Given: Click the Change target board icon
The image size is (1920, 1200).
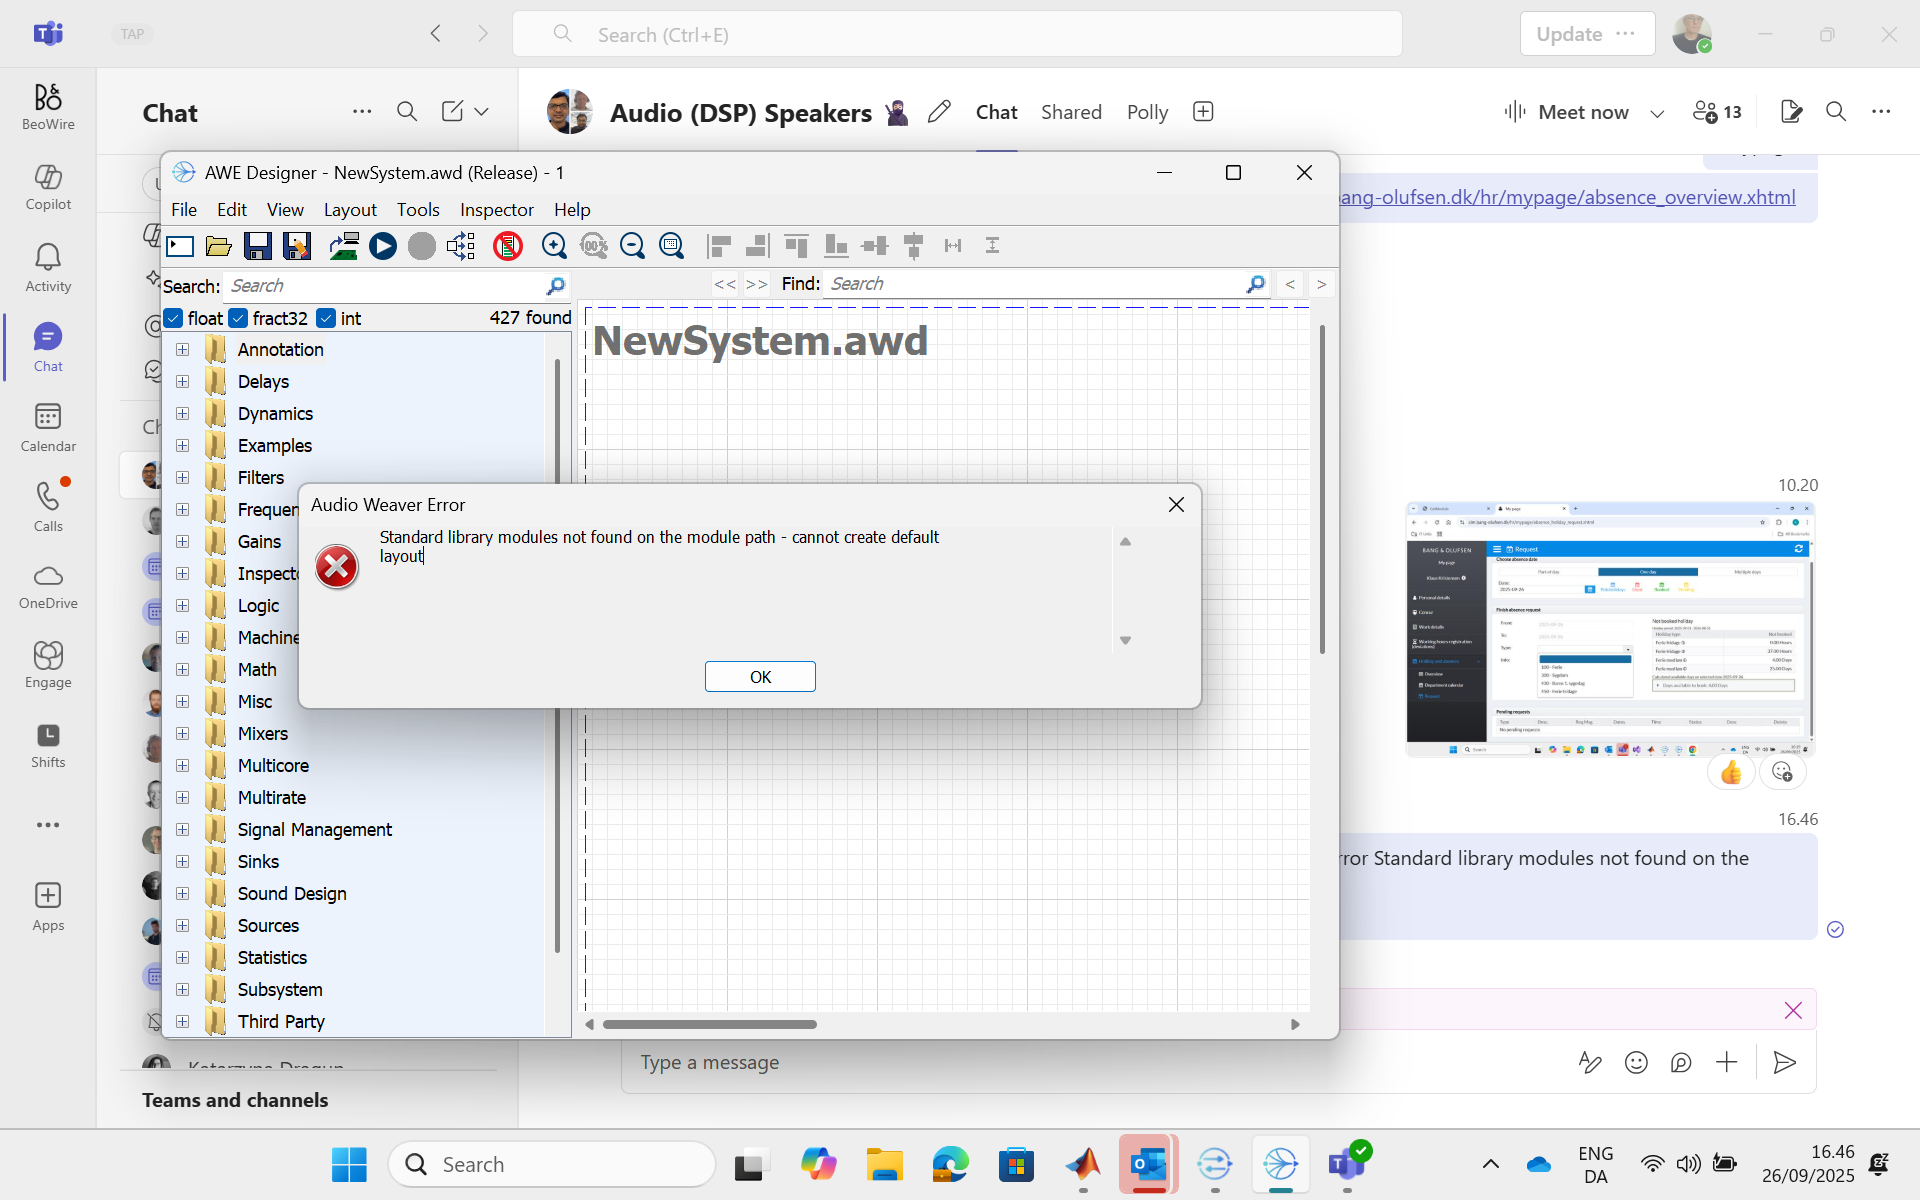Looking at the screenshot, I should click(343, 246).
